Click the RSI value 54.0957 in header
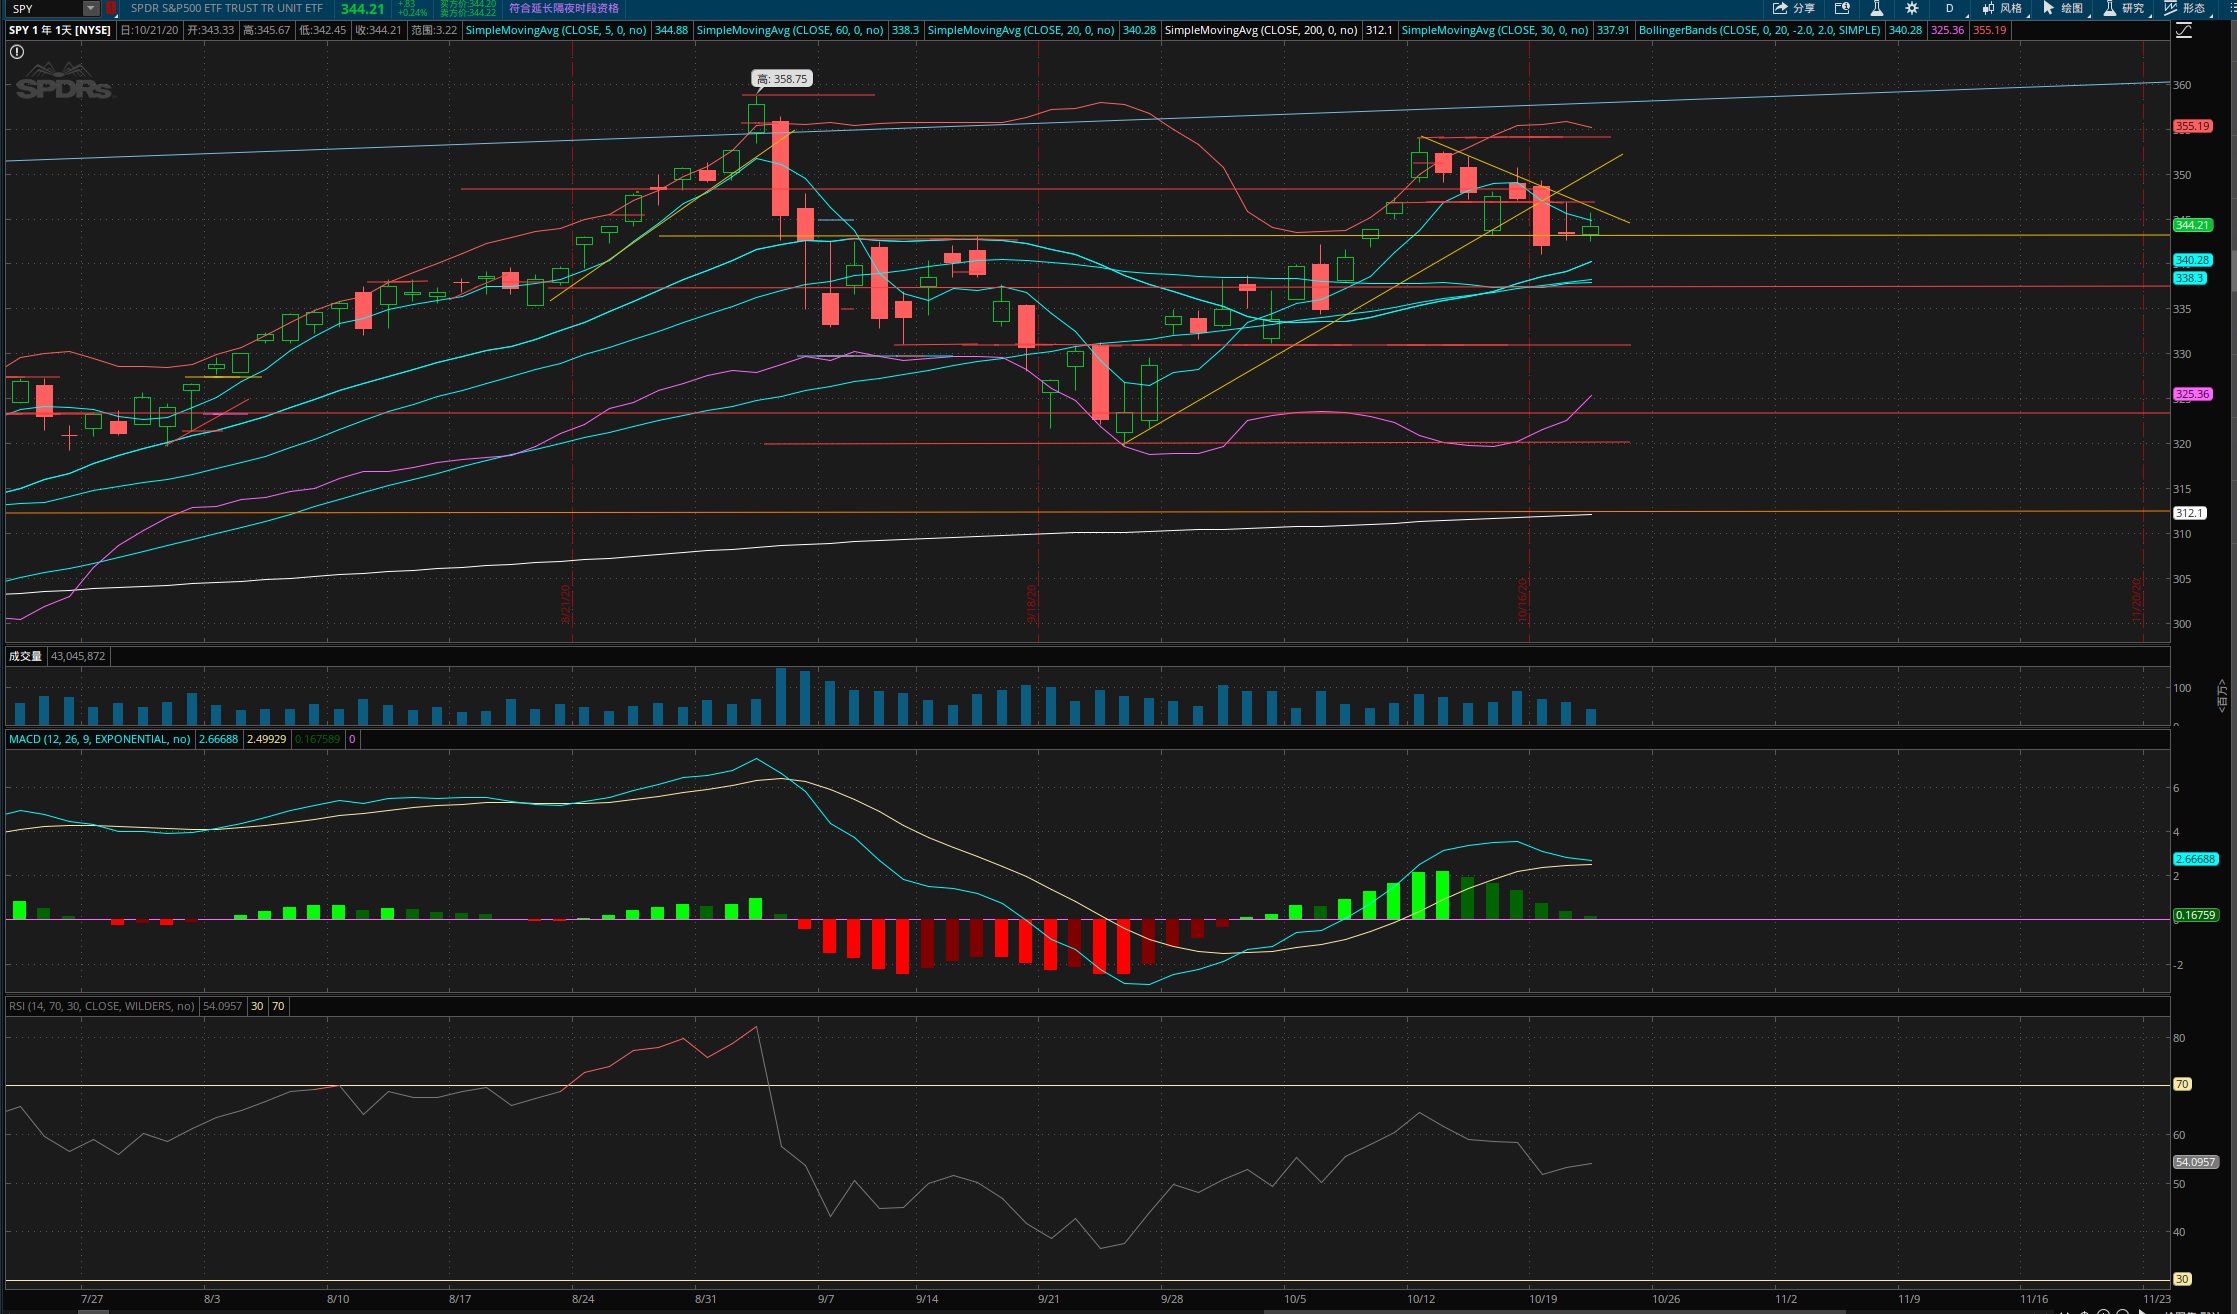 222,1006
